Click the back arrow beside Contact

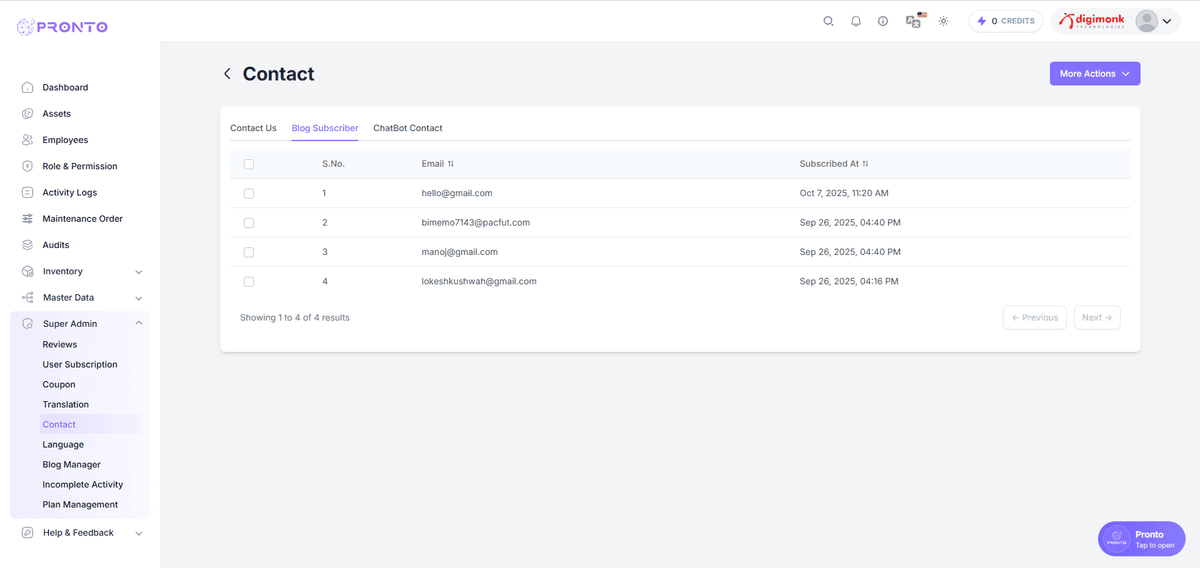[227, 74]
